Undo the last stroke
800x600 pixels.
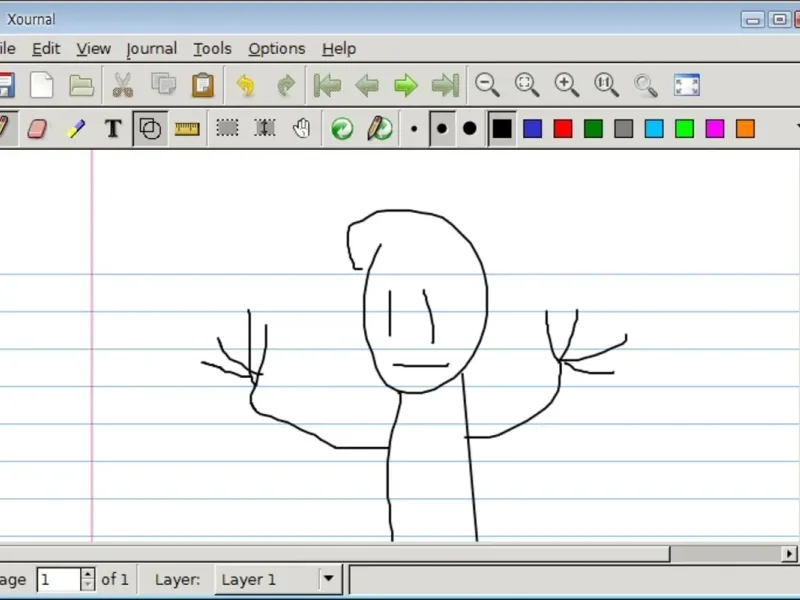tap(245, 85)
